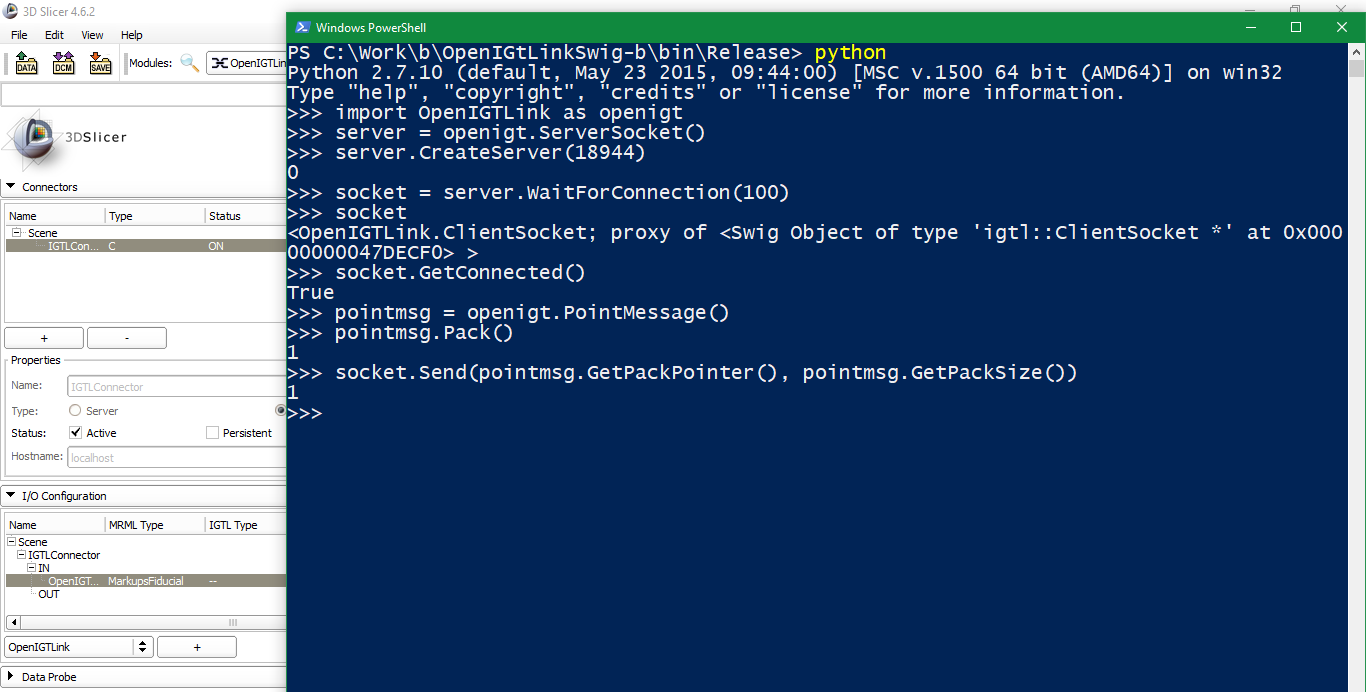Image resolution: width=1366 pixels, height=692 pixels.
Task: Click the Load DATA toolbar icon
Action: click(x=27, y=64)
